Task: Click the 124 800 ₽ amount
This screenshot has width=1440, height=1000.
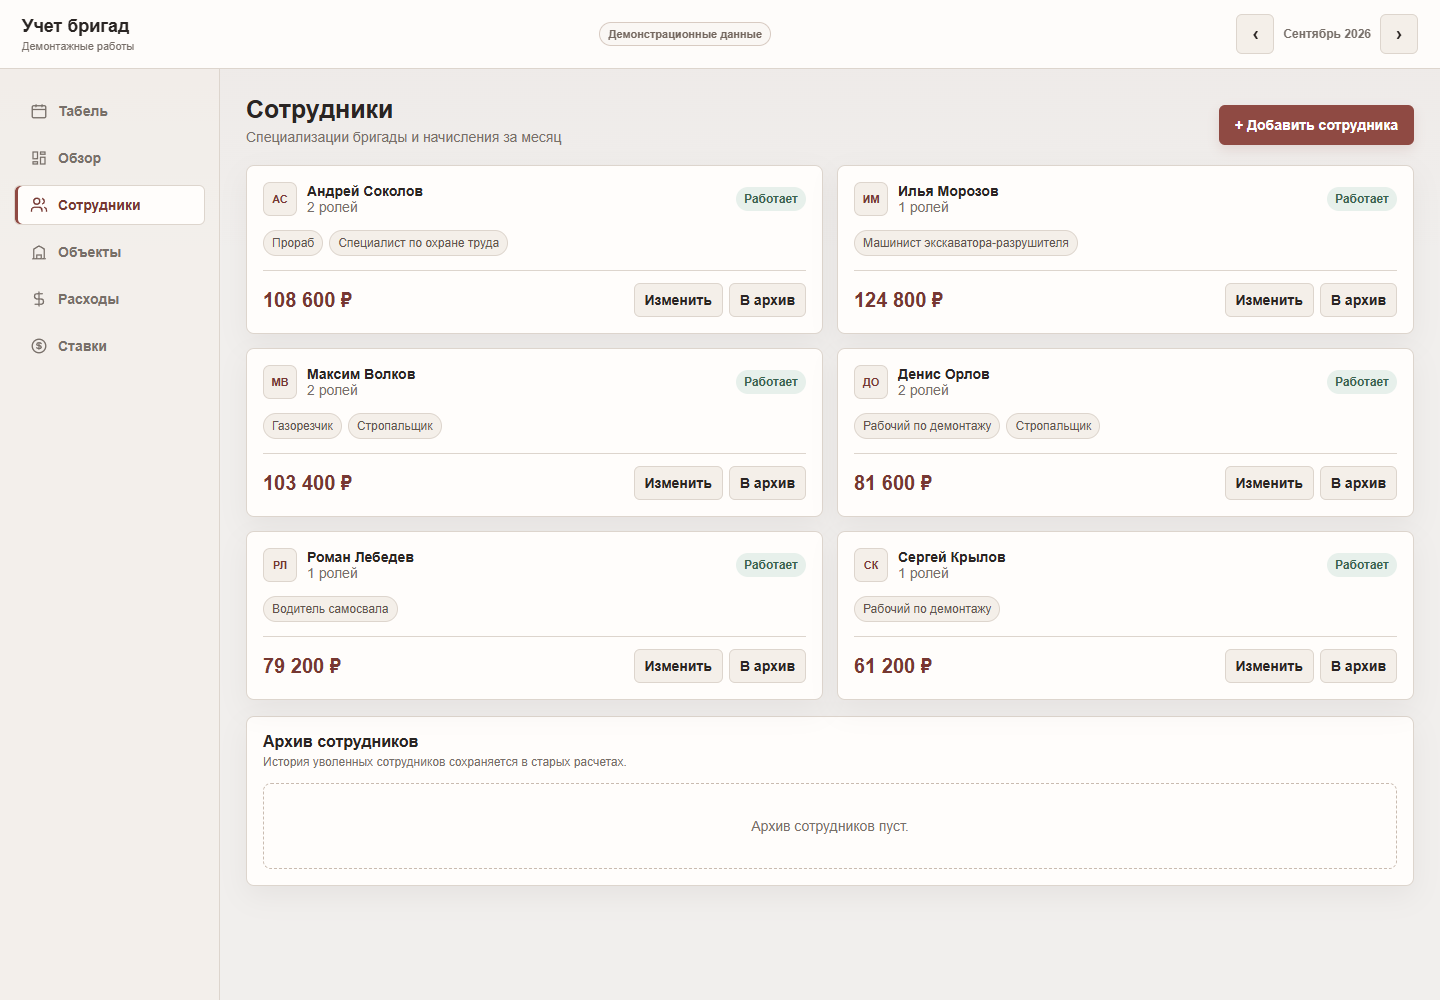Action: pos(898,300)
